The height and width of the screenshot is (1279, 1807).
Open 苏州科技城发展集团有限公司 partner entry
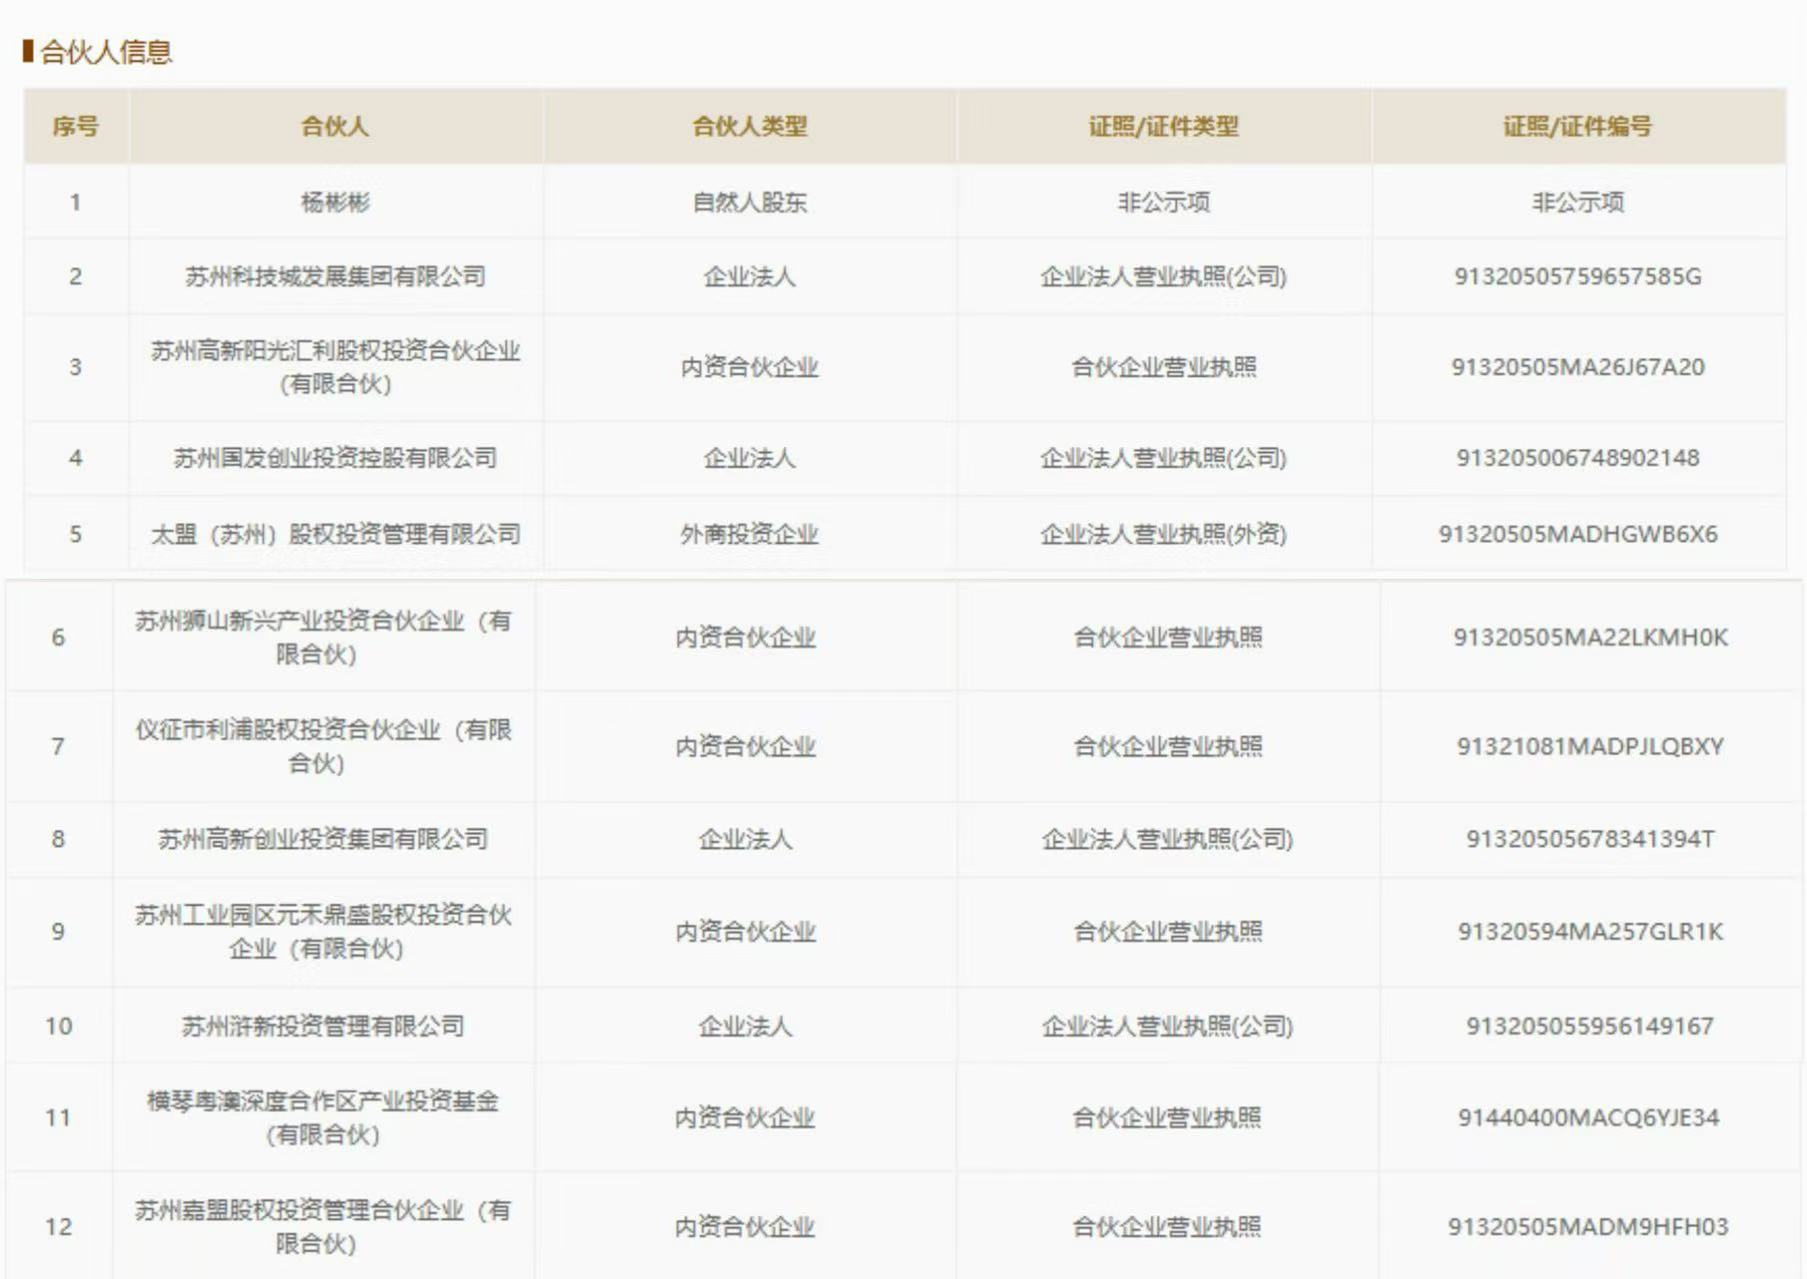[335, 277]
